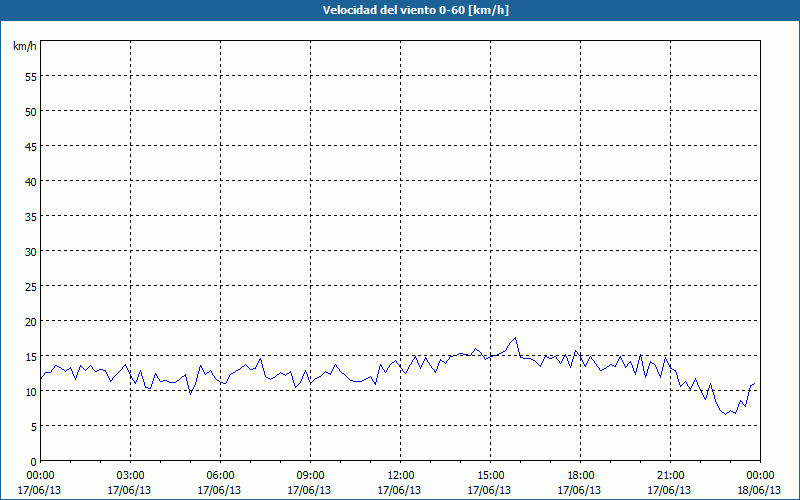The height and width of the screenshot is (500, 800).
Task: Select the 5 value on the y-axis
Action: coord(34,427)
